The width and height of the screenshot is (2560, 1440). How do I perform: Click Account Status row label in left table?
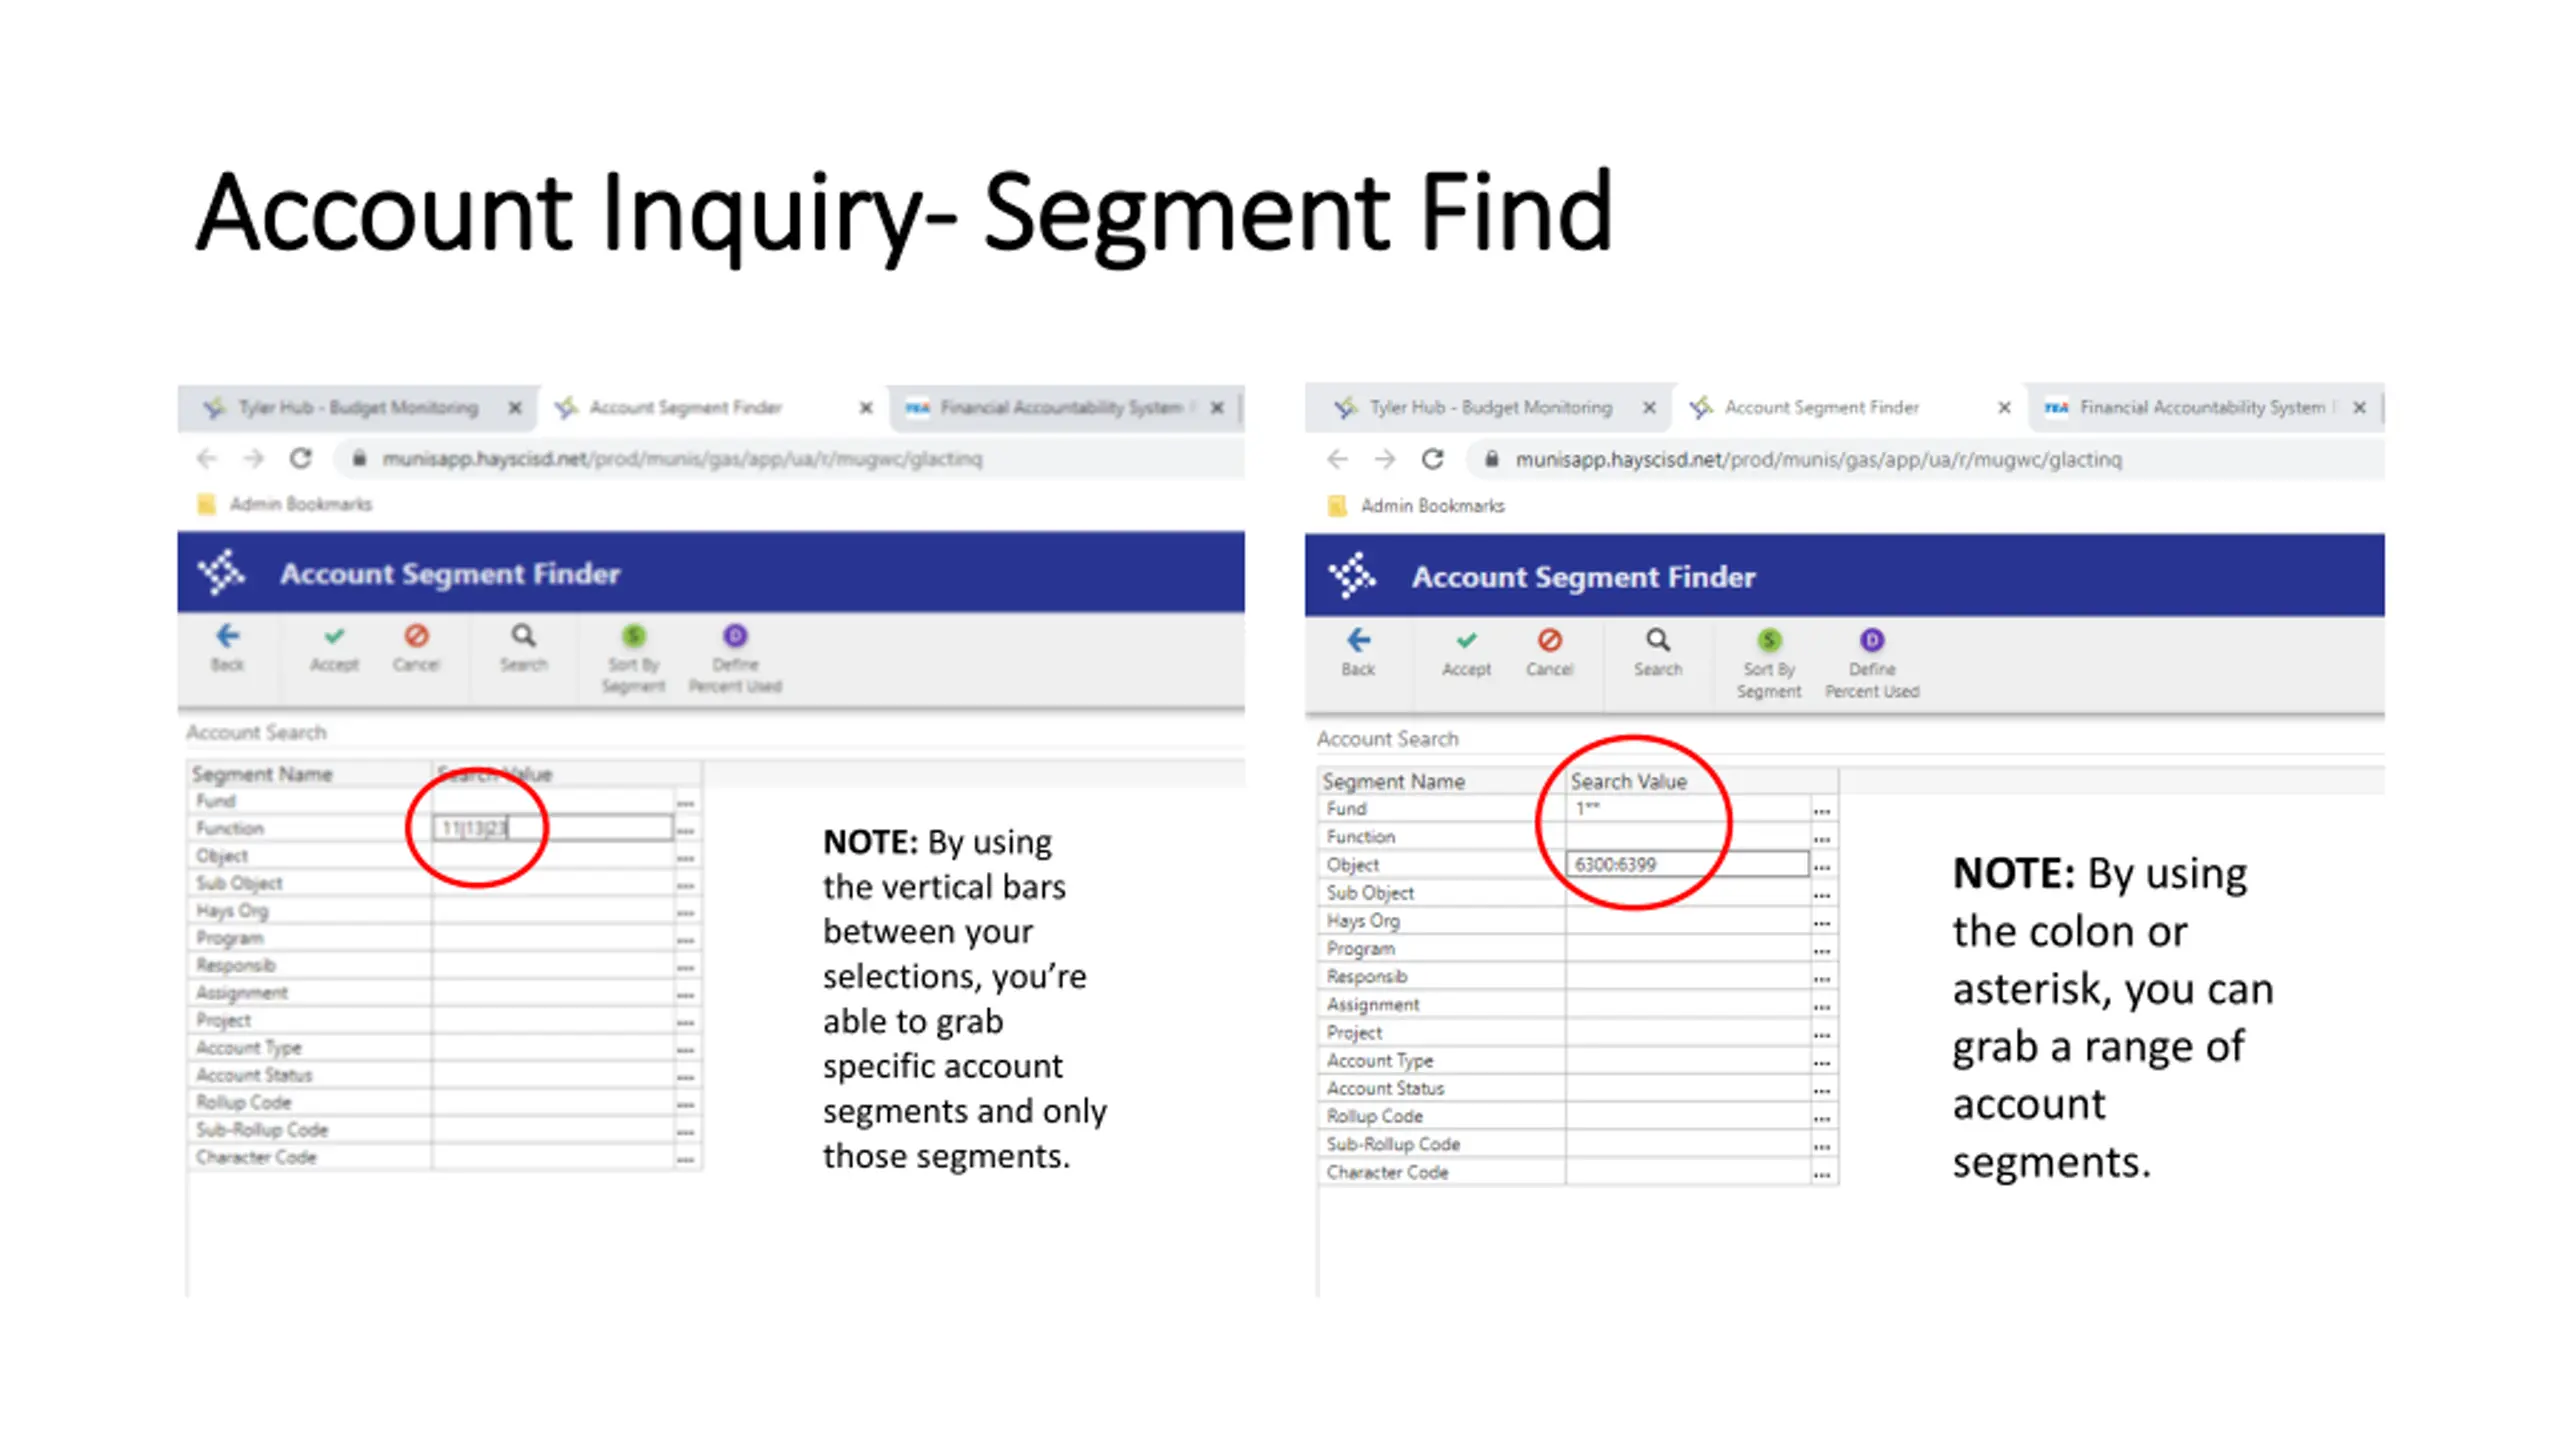click(x=254, y=1075)
